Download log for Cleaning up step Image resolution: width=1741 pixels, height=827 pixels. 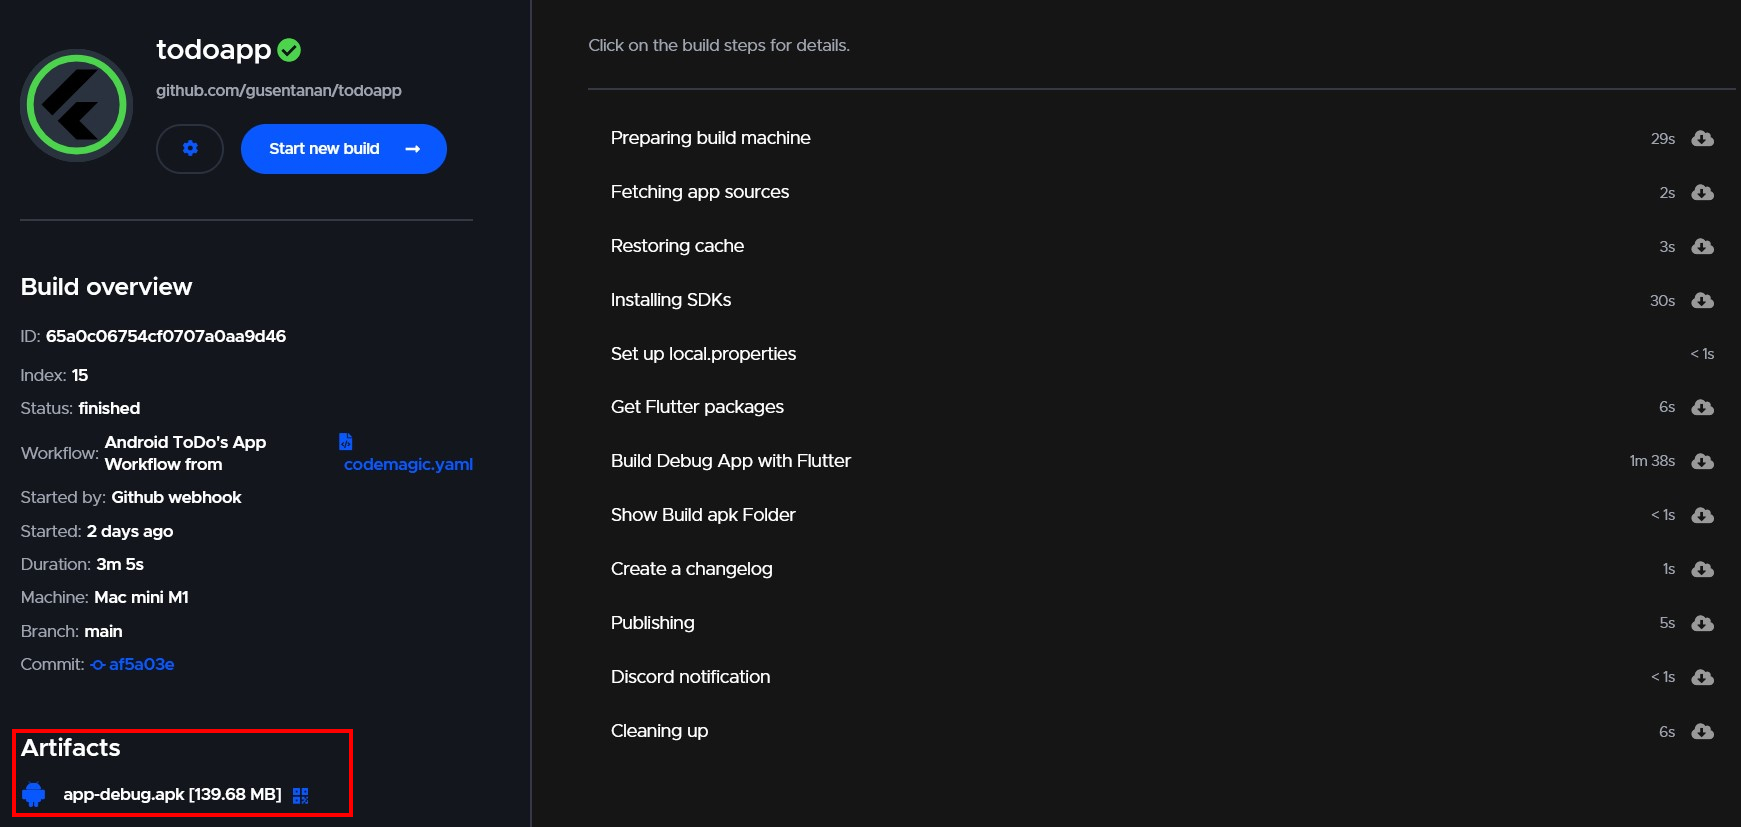pos(1702,731)
